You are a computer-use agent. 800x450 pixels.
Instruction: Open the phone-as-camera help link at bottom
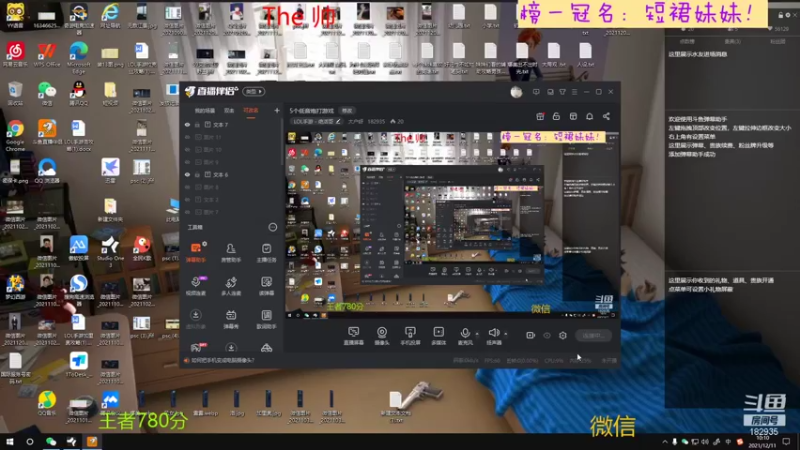(222, 360)
